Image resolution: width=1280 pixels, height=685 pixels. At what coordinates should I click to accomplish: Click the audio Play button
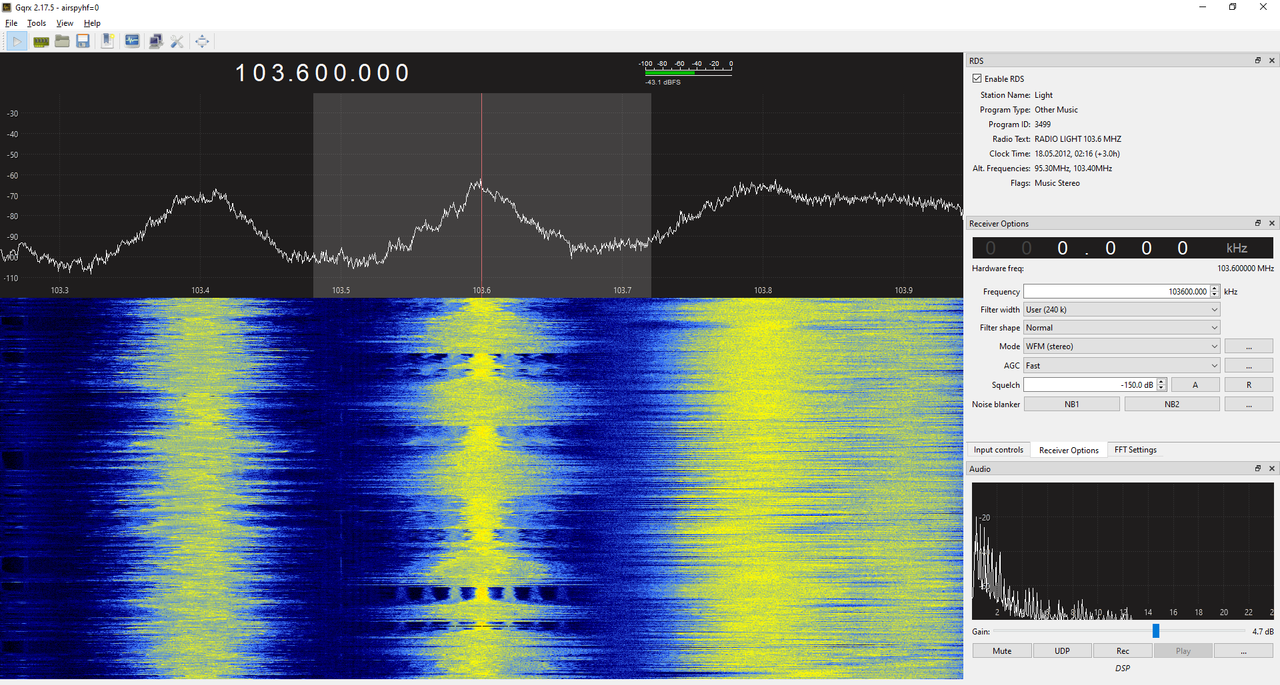point(1183,651)
